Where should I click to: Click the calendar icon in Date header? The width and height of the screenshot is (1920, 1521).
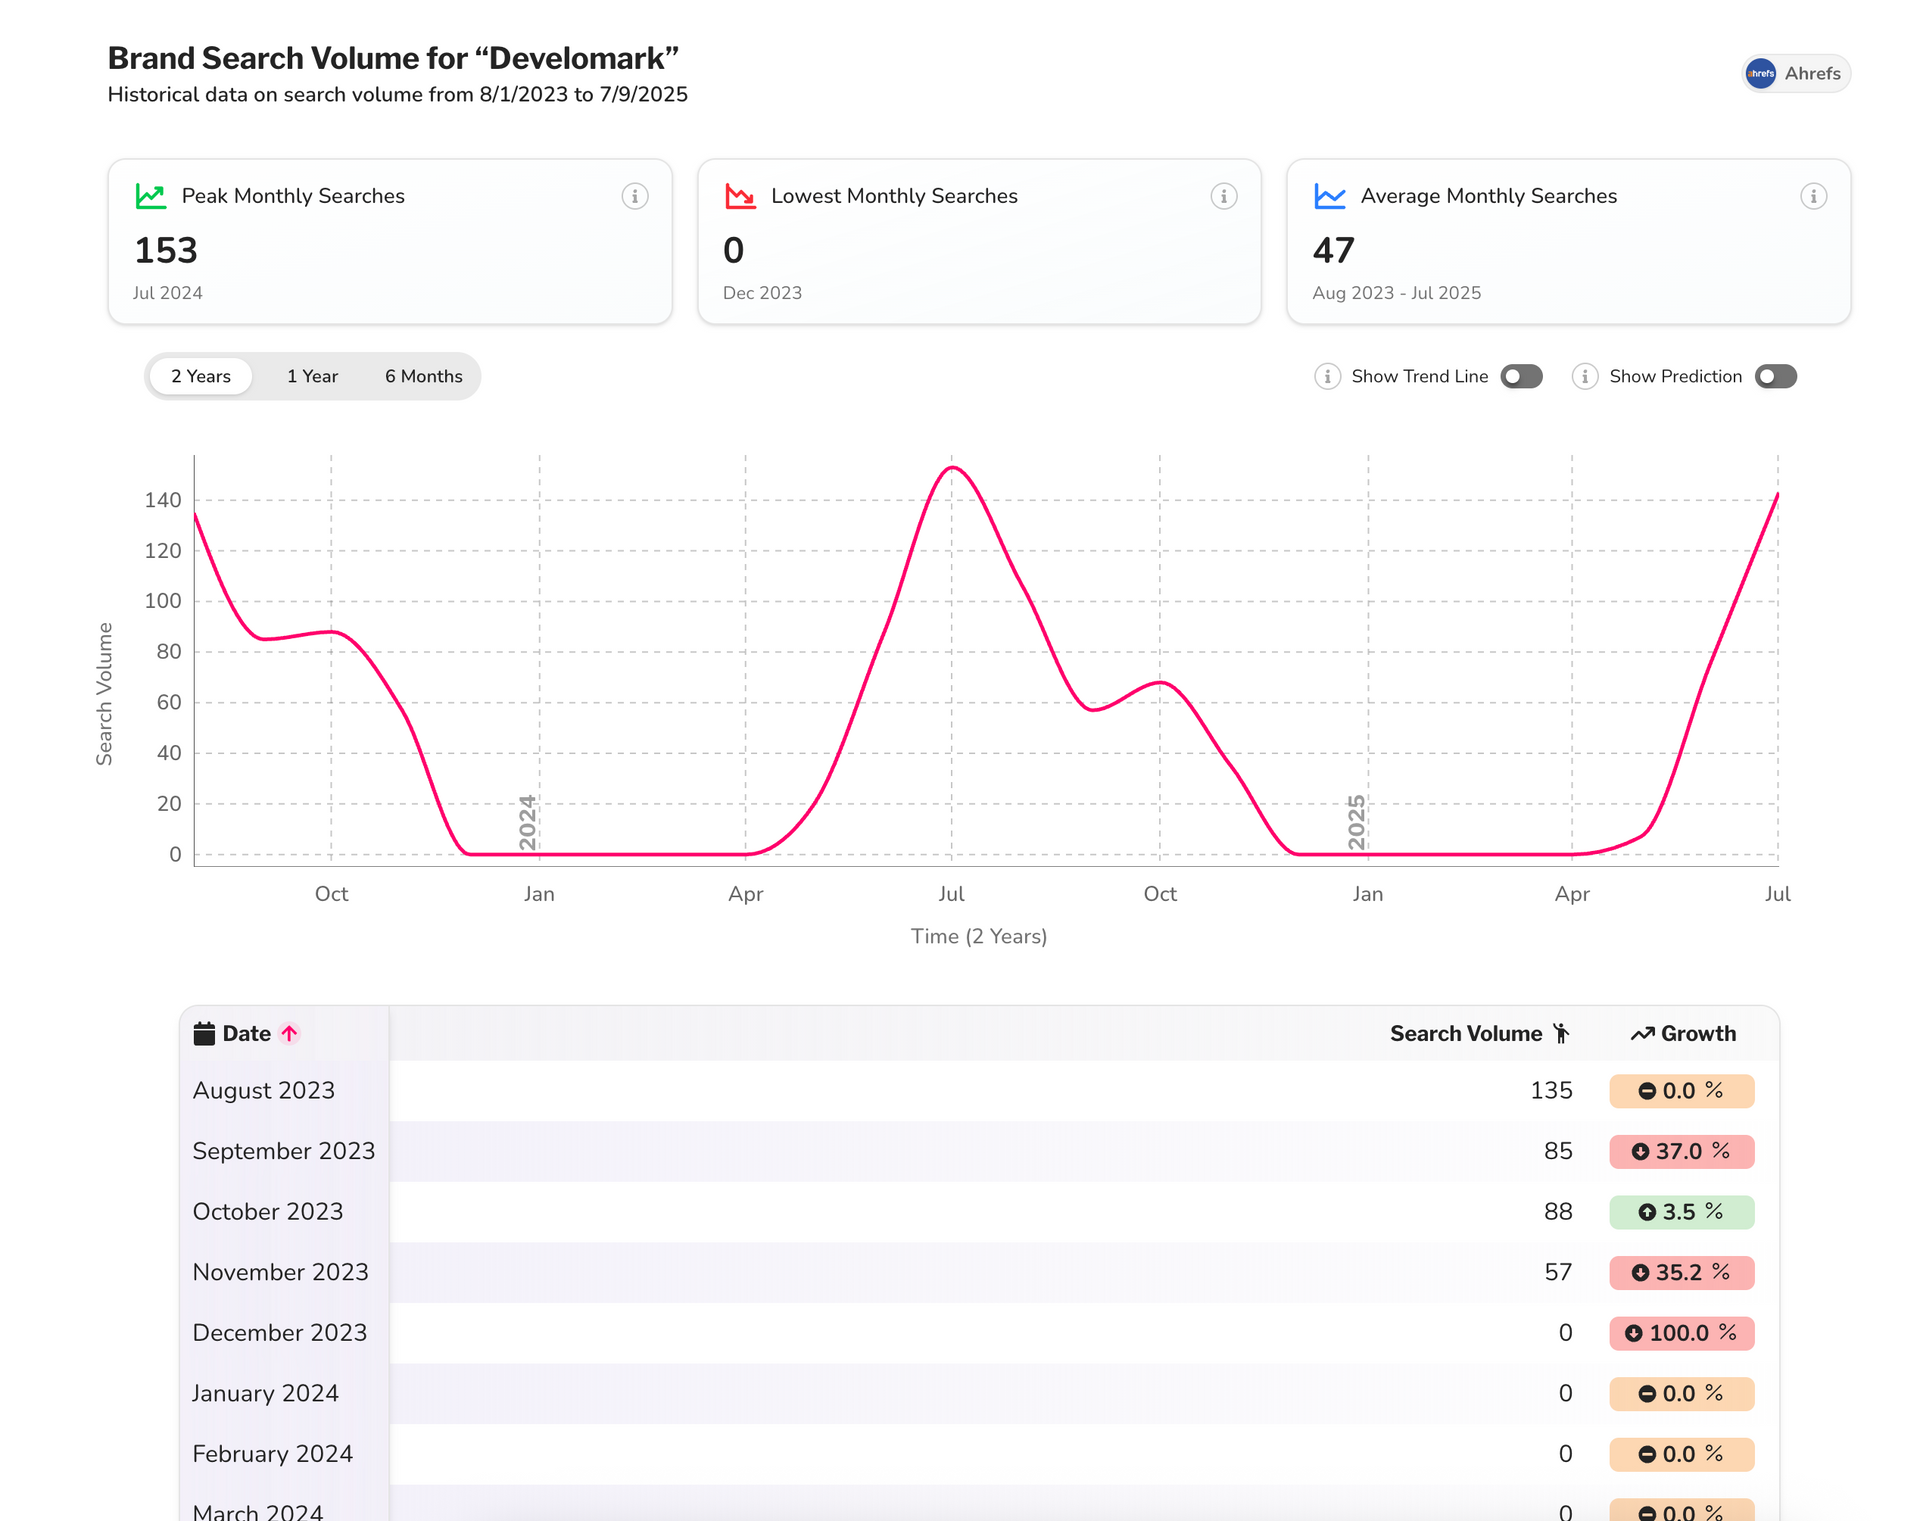pyautogui.click(x=204, y=1033)
